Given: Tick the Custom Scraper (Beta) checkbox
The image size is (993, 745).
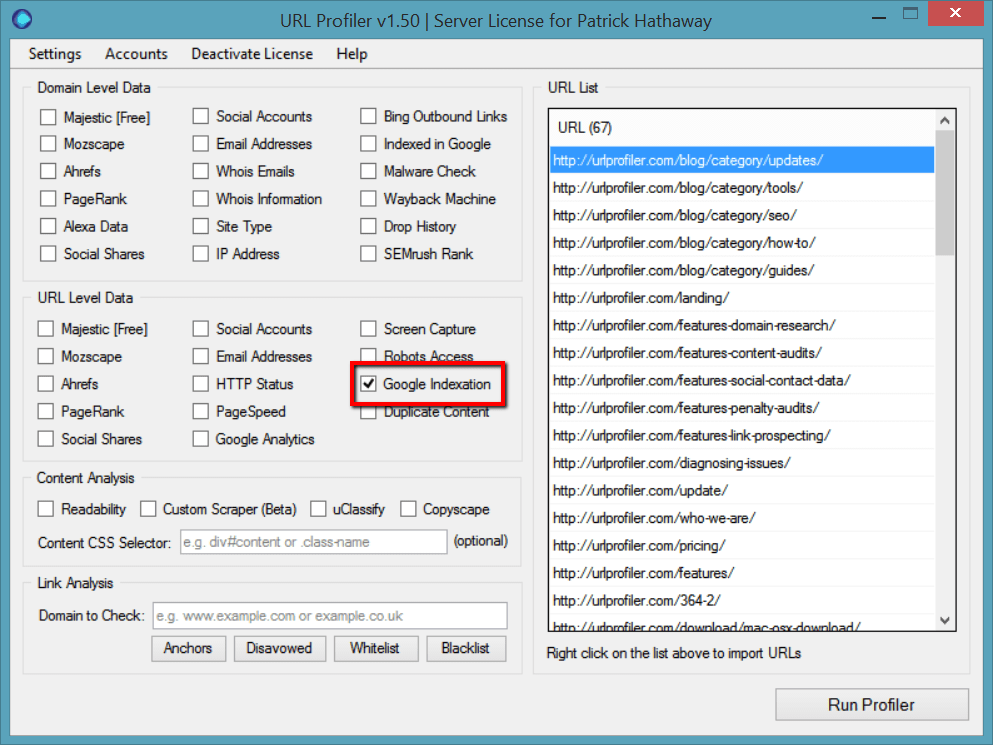Looking at the screenshot, I should pos(148,509).
